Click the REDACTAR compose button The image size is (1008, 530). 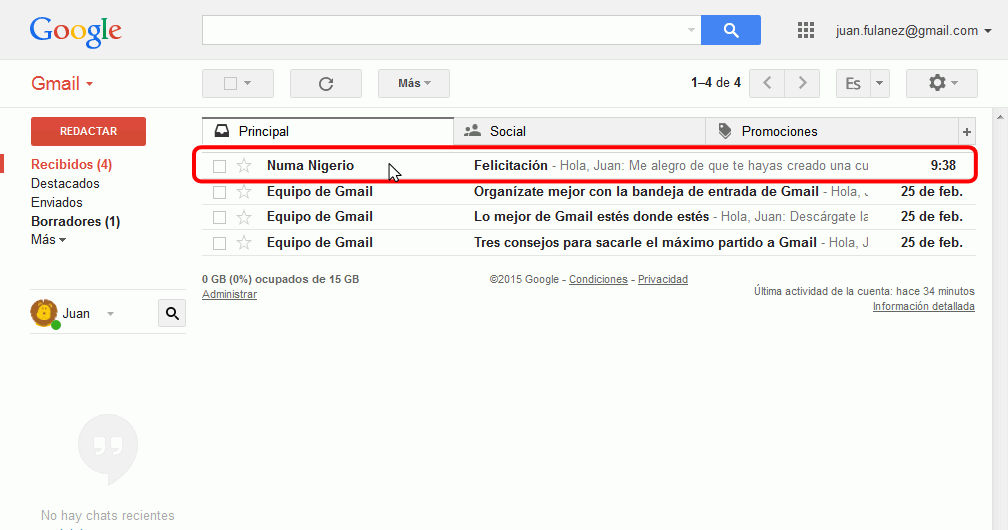point(88,131)
